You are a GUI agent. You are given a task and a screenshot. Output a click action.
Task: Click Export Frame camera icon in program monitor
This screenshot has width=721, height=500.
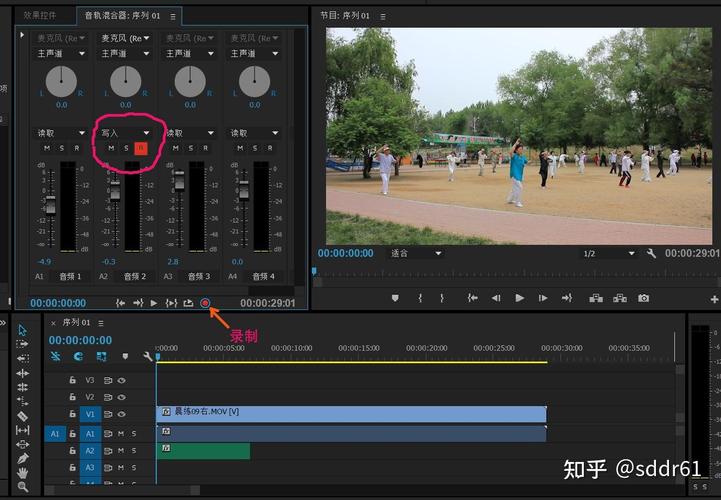[x=643, y=298]
